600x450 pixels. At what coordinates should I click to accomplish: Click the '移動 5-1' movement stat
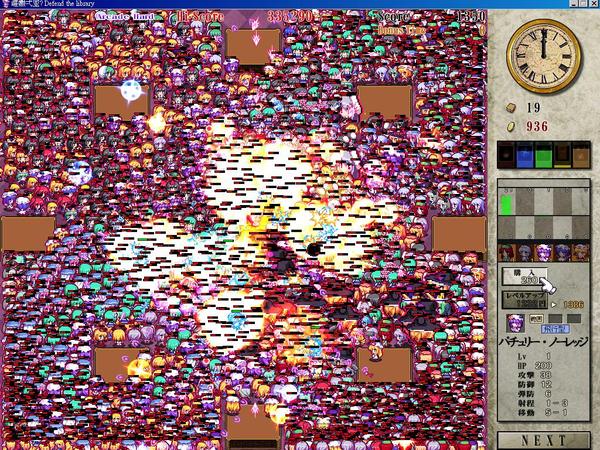pyautogui.click(x=543, y=412)
